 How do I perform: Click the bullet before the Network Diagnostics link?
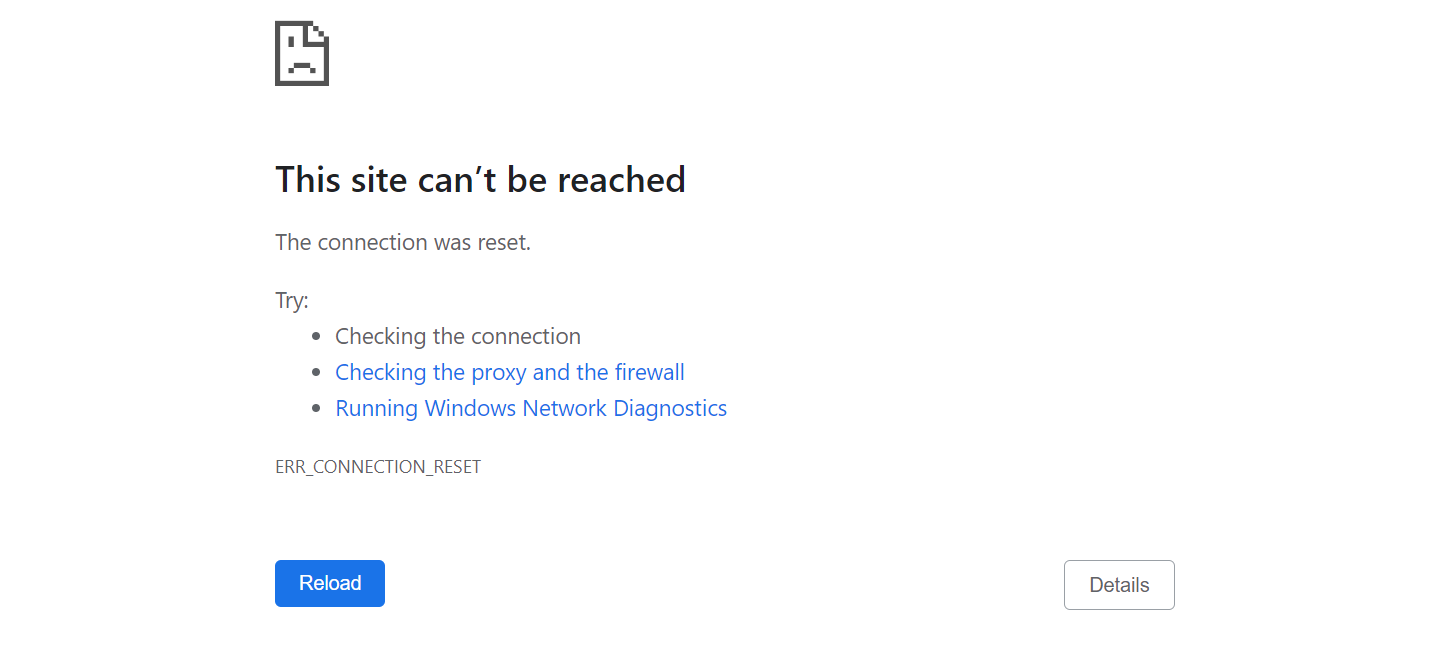pos(316,409)
